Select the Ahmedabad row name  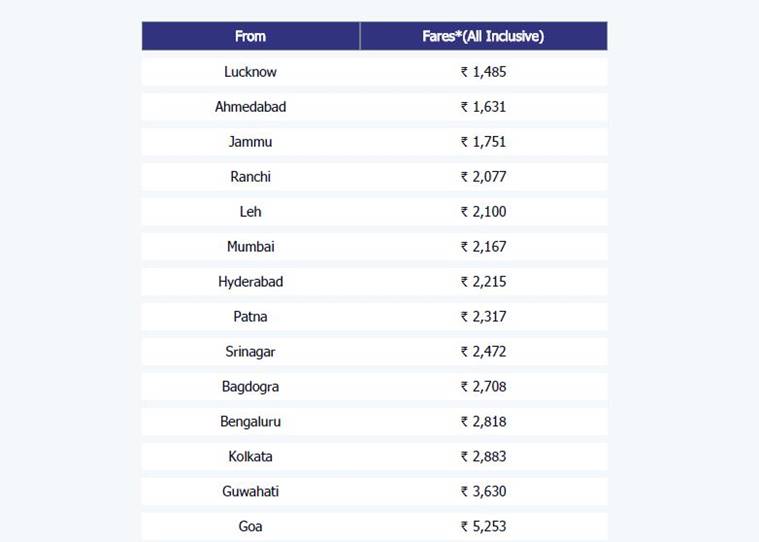coord(250,107)
